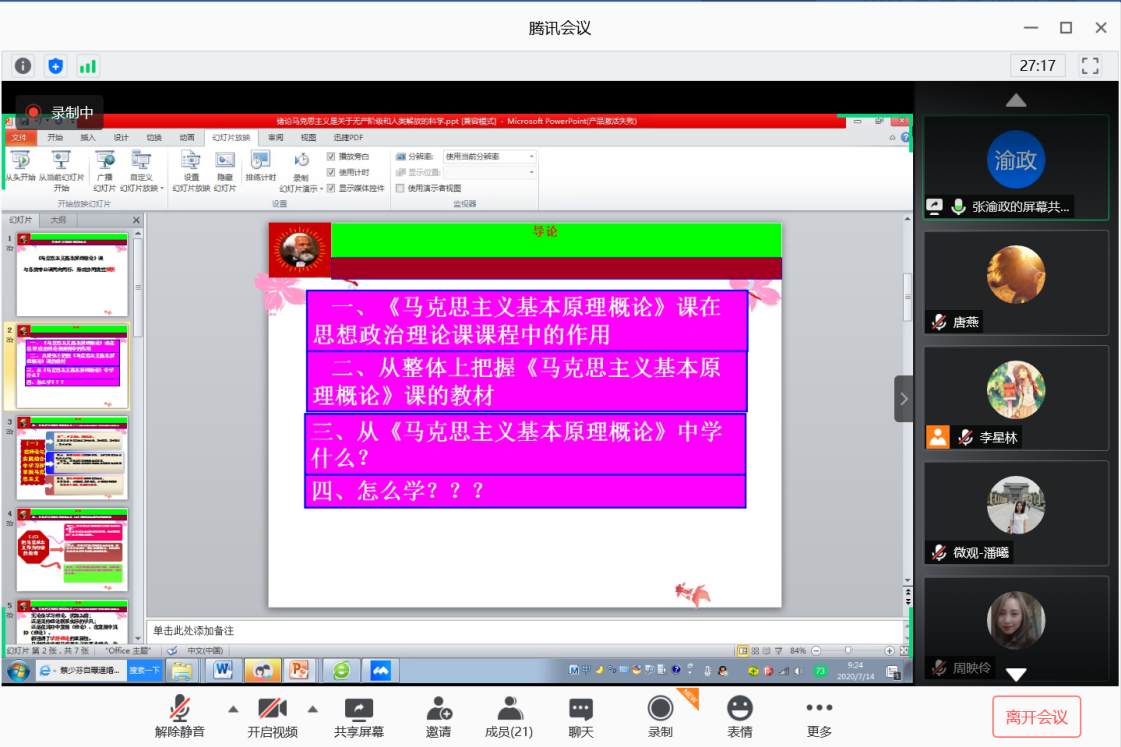Open Windows Start button in shared screen
Viewport: 1121px width, 747px height.
click(x=17, y=671)
